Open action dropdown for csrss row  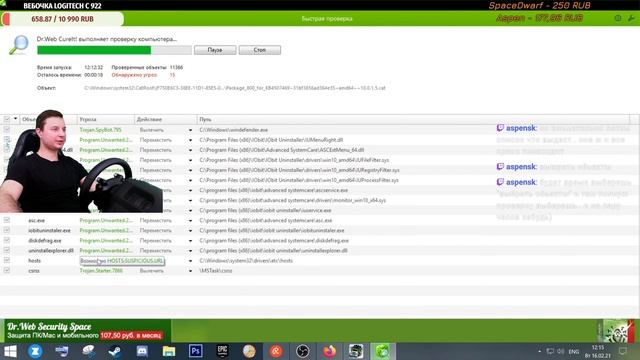(190, 271)
